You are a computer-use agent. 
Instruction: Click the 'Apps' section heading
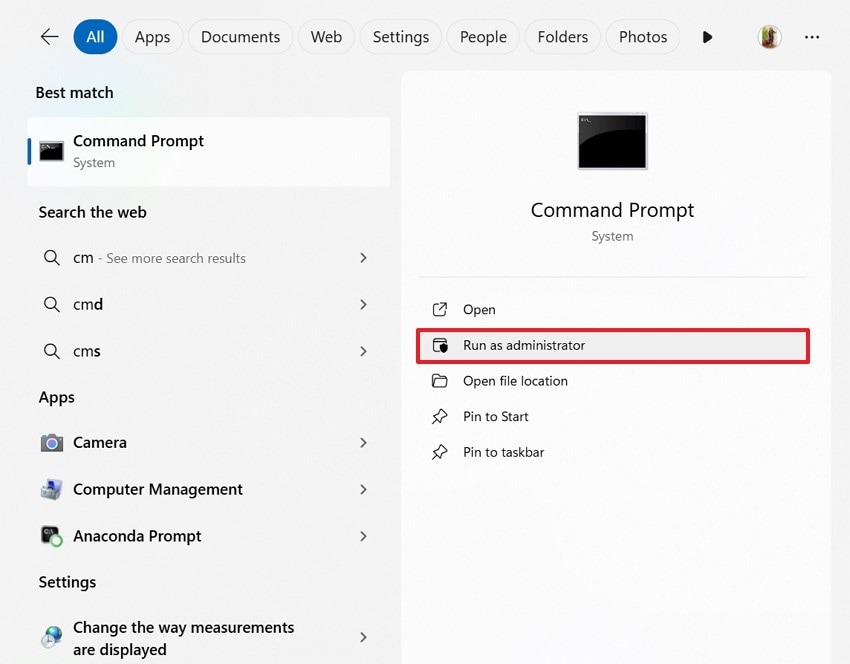(56, 397)
